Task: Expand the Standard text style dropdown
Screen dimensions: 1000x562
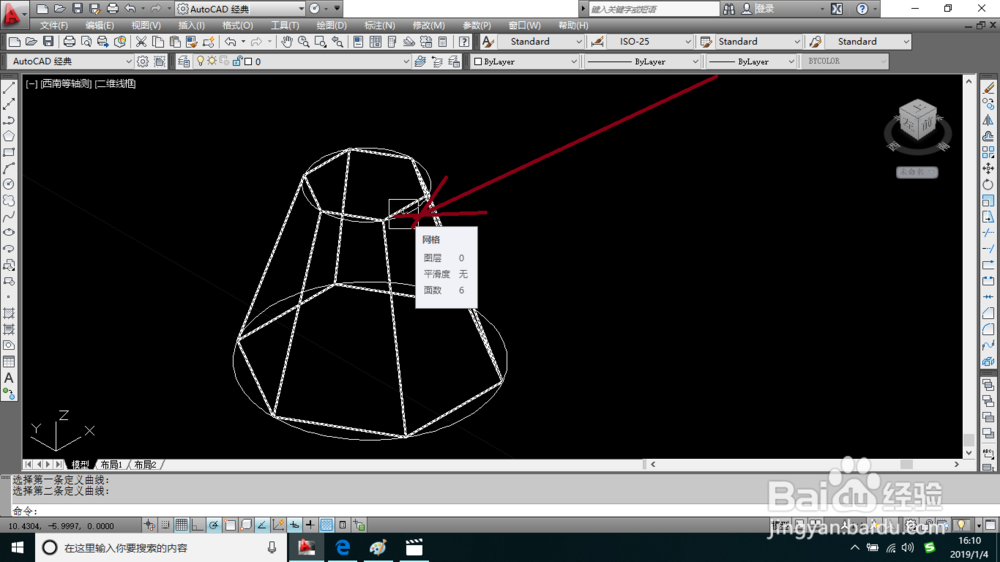Action: (578, 42)
